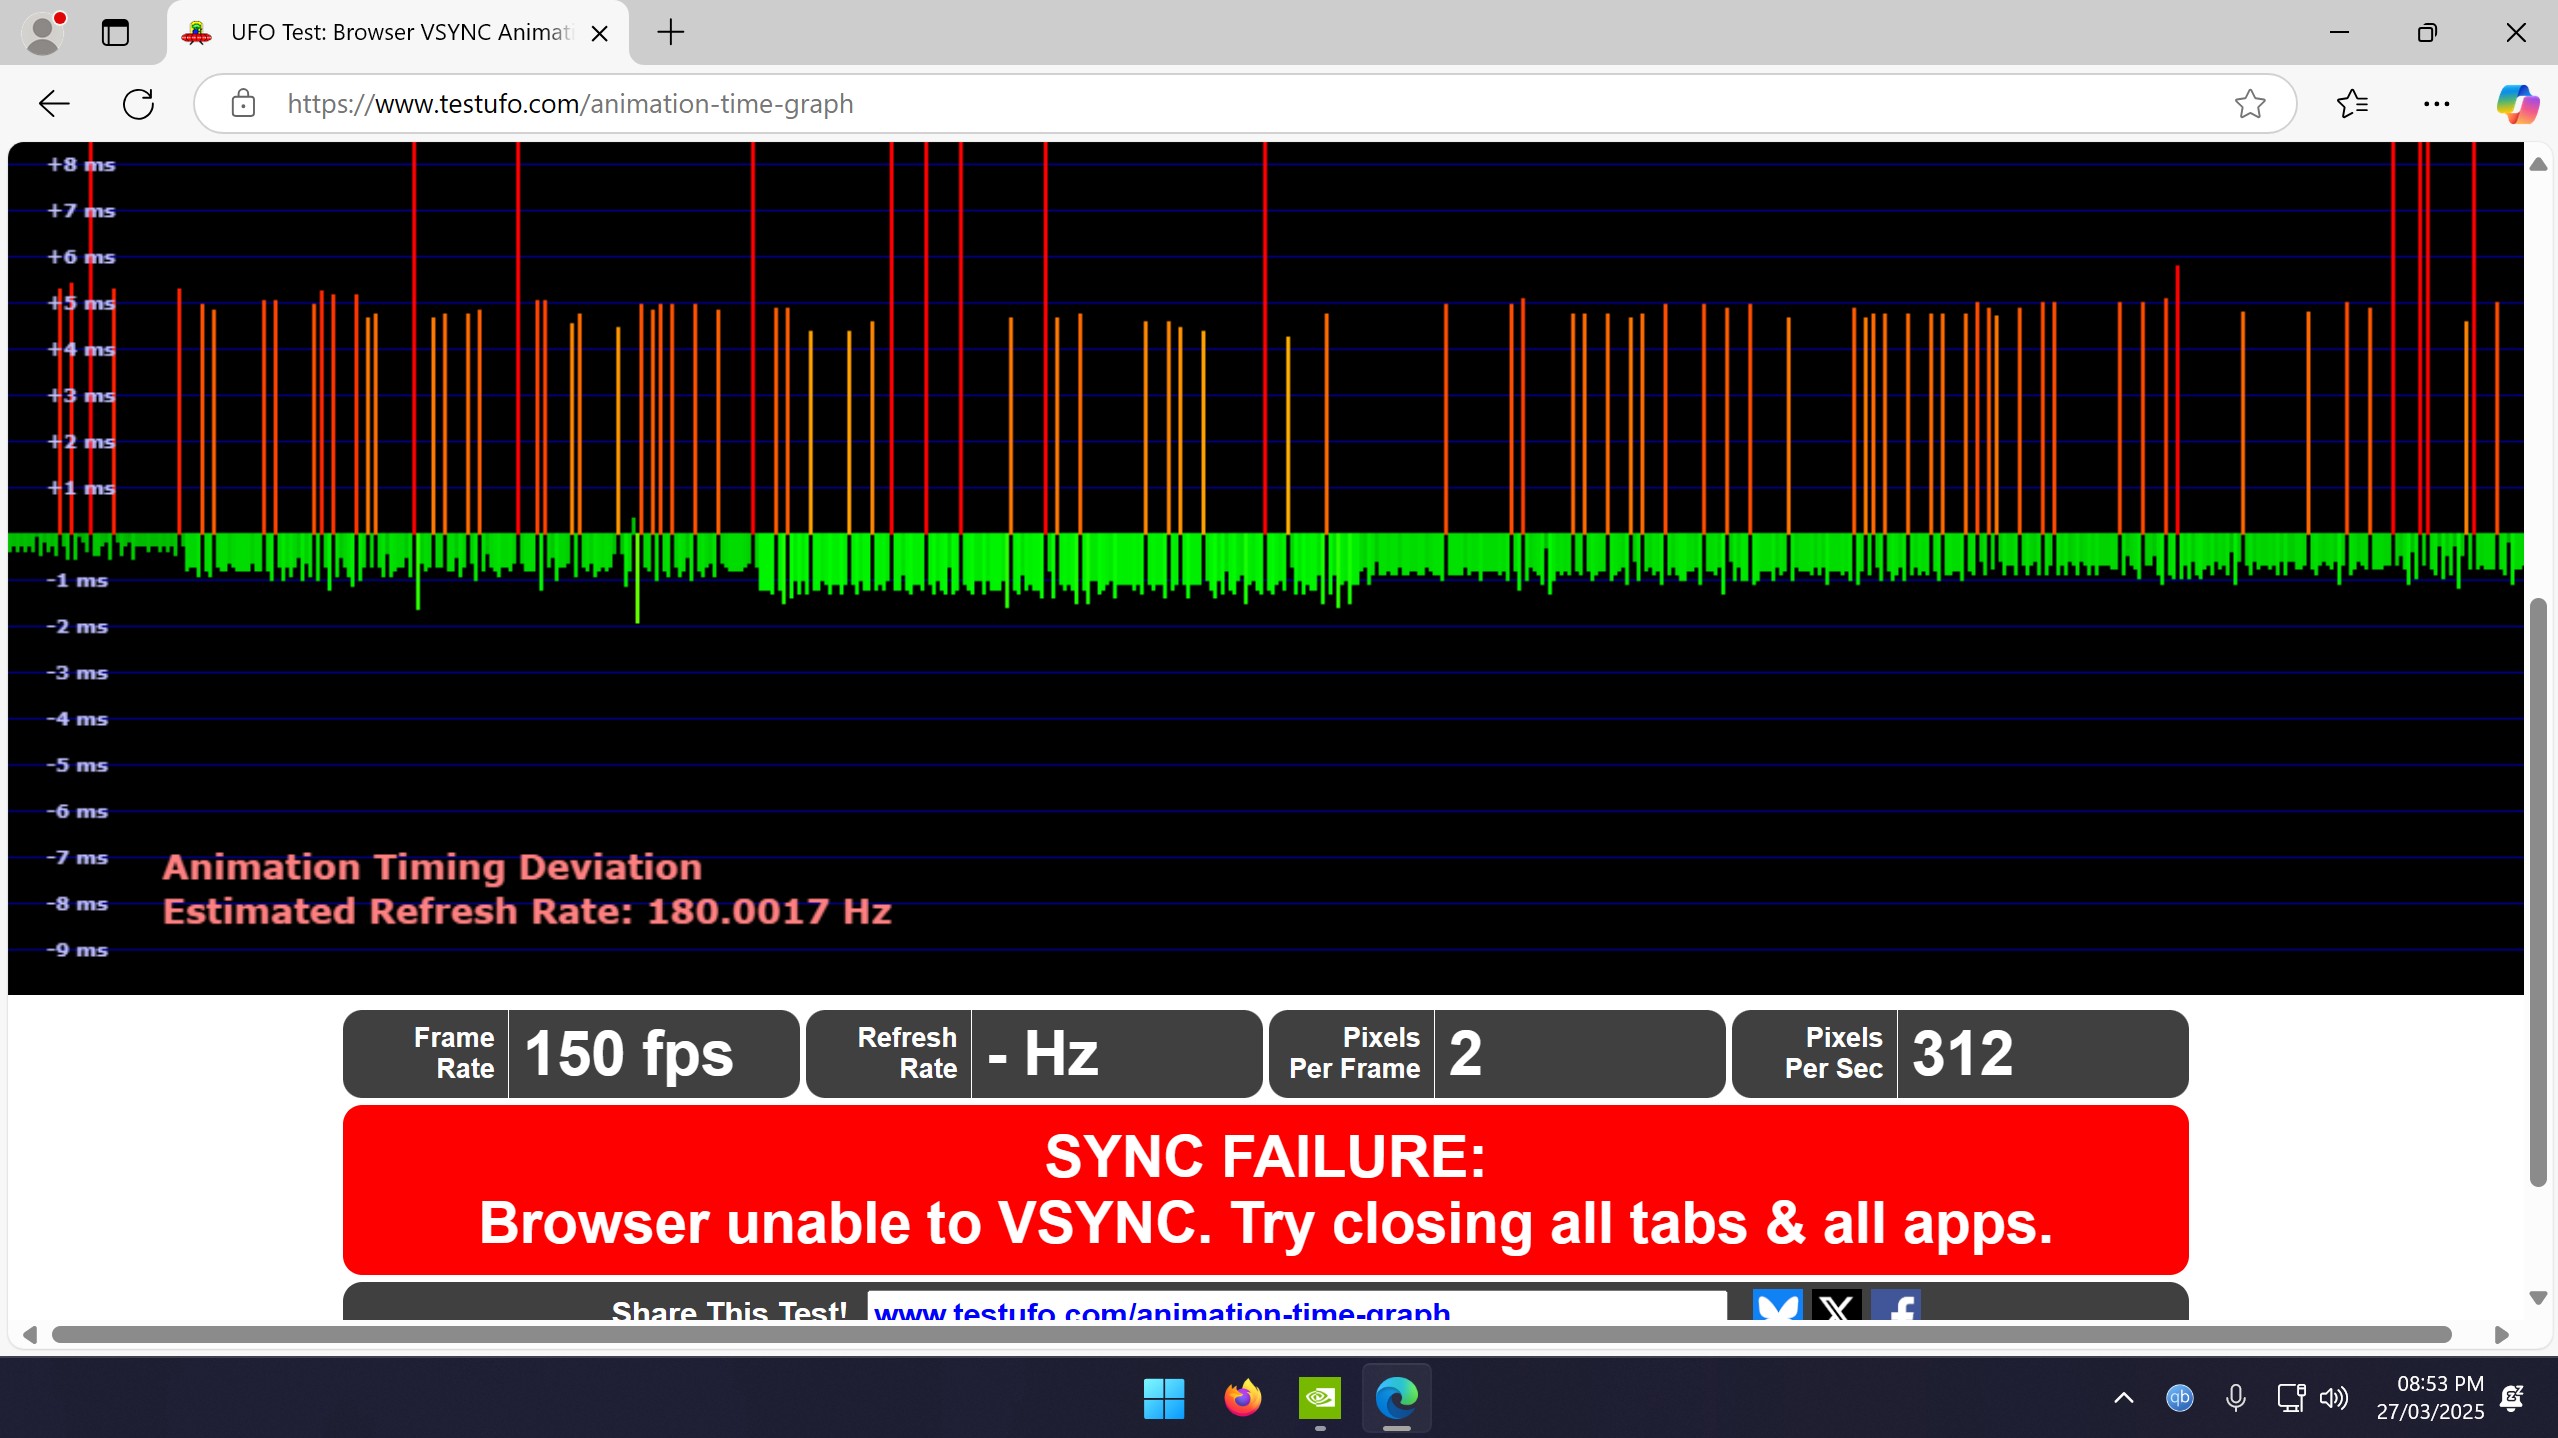Show hidden system tray icons chevron
This screenshot has width=2558, height=1438.
[x=2124, y=1398]
